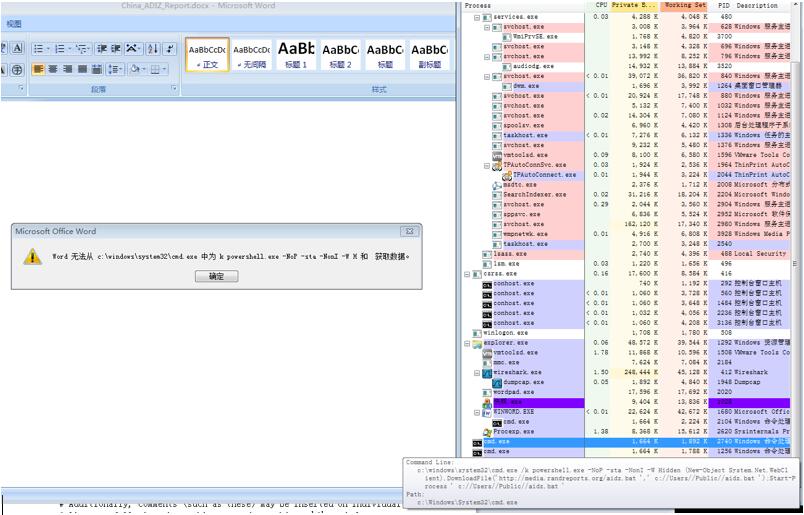Click the Bullets list icon in Word

[38, 49]
